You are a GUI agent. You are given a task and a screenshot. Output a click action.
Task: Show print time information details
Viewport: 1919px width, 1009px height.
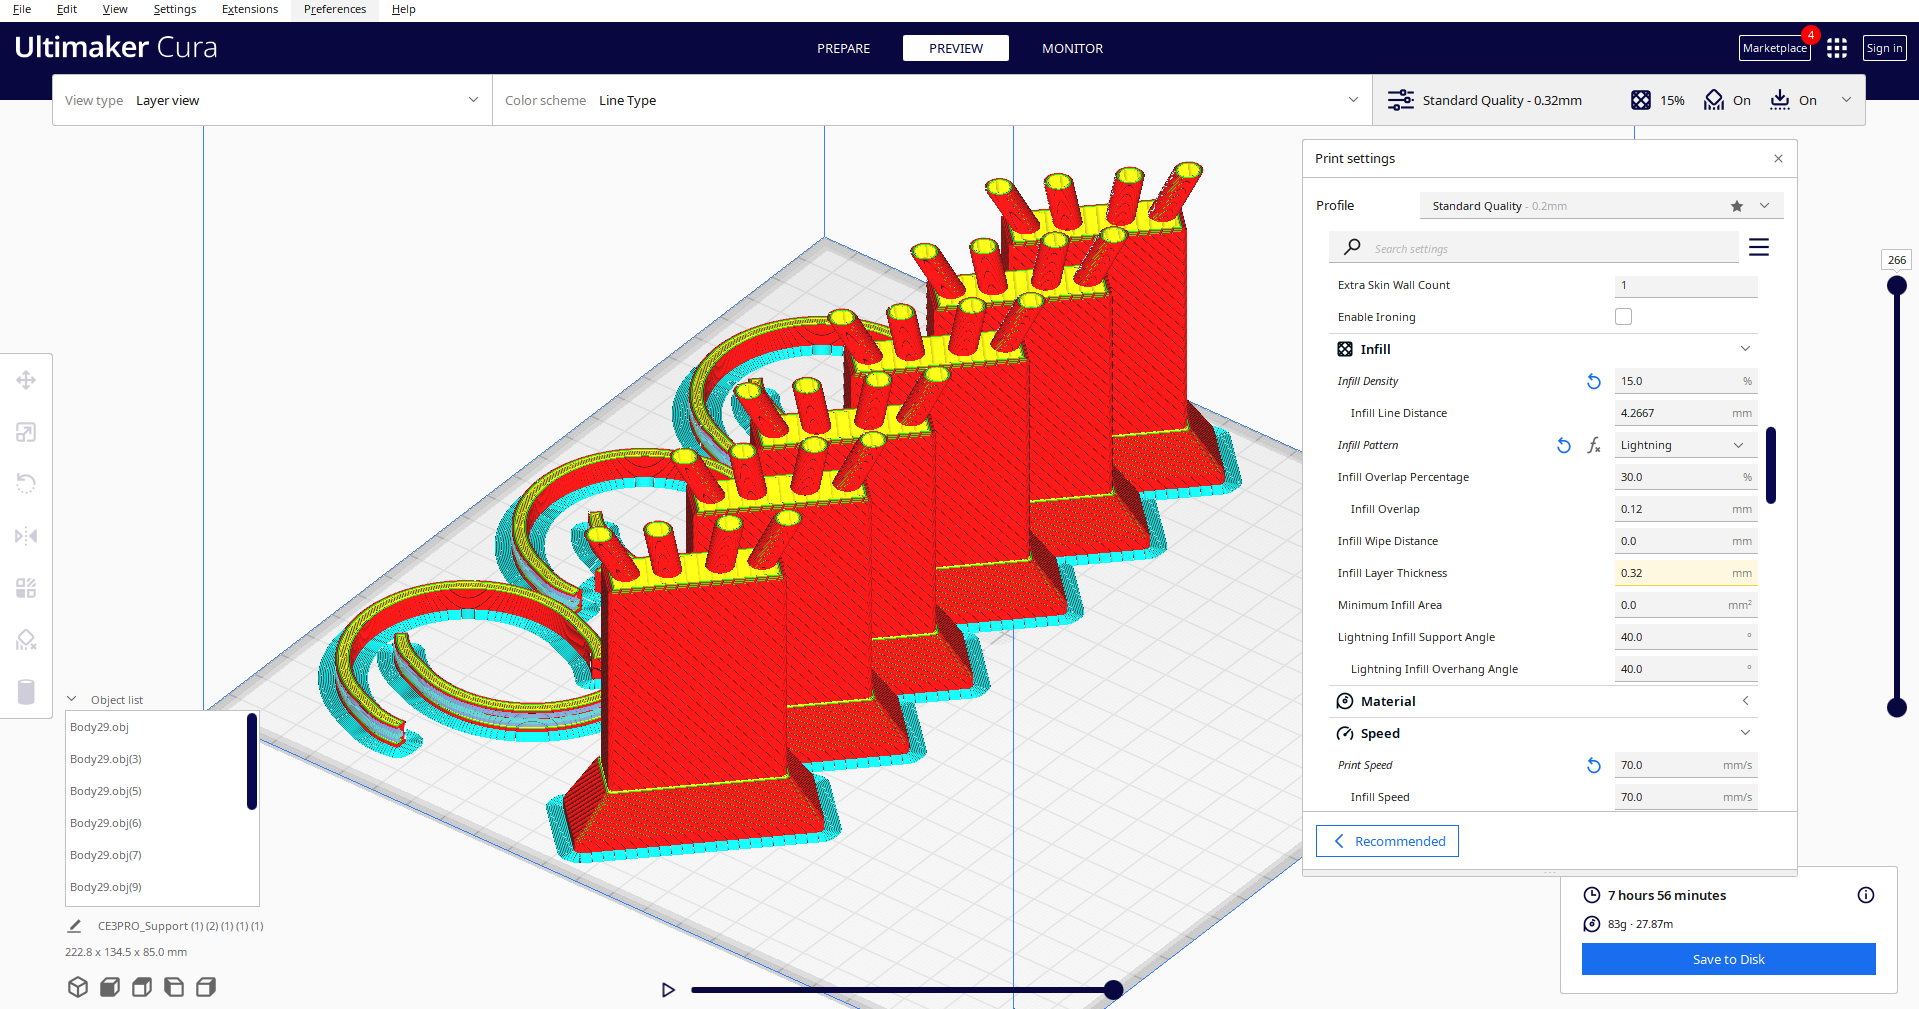click(1866, 895)
